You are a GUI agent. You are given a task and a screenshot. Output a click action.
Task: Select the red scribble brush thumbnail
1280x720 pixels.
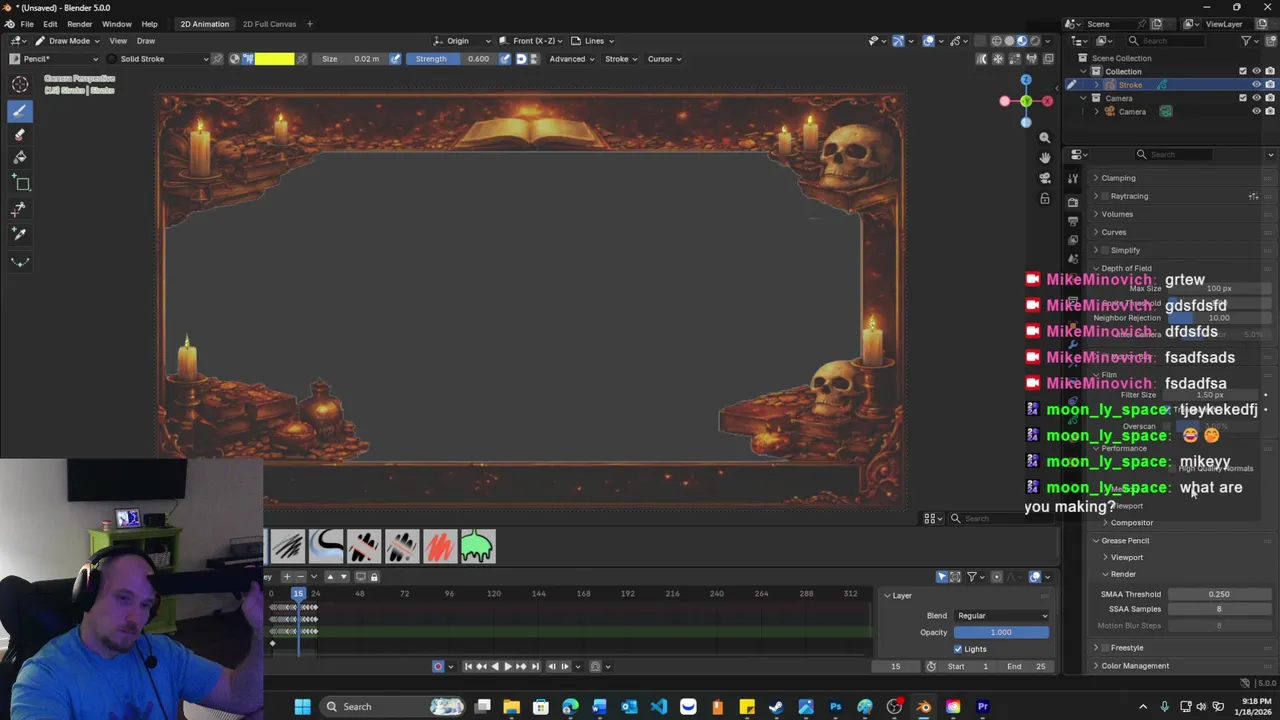pos(440,547)
